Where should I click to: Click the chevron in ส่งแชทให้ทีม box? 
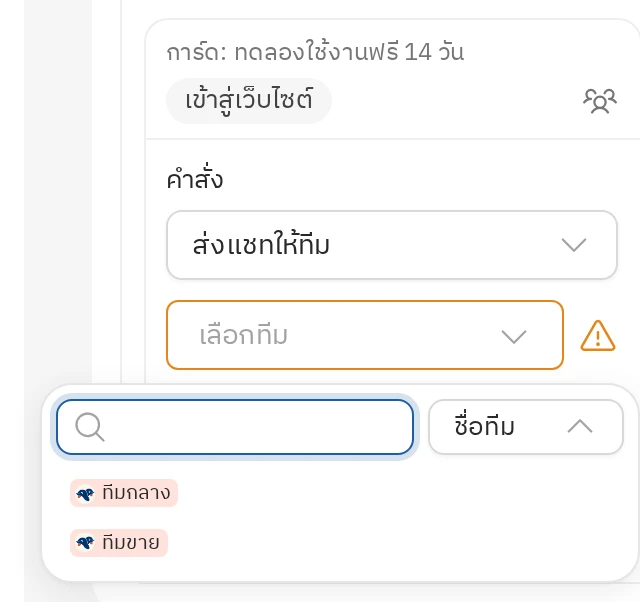(x=574, y=245)
